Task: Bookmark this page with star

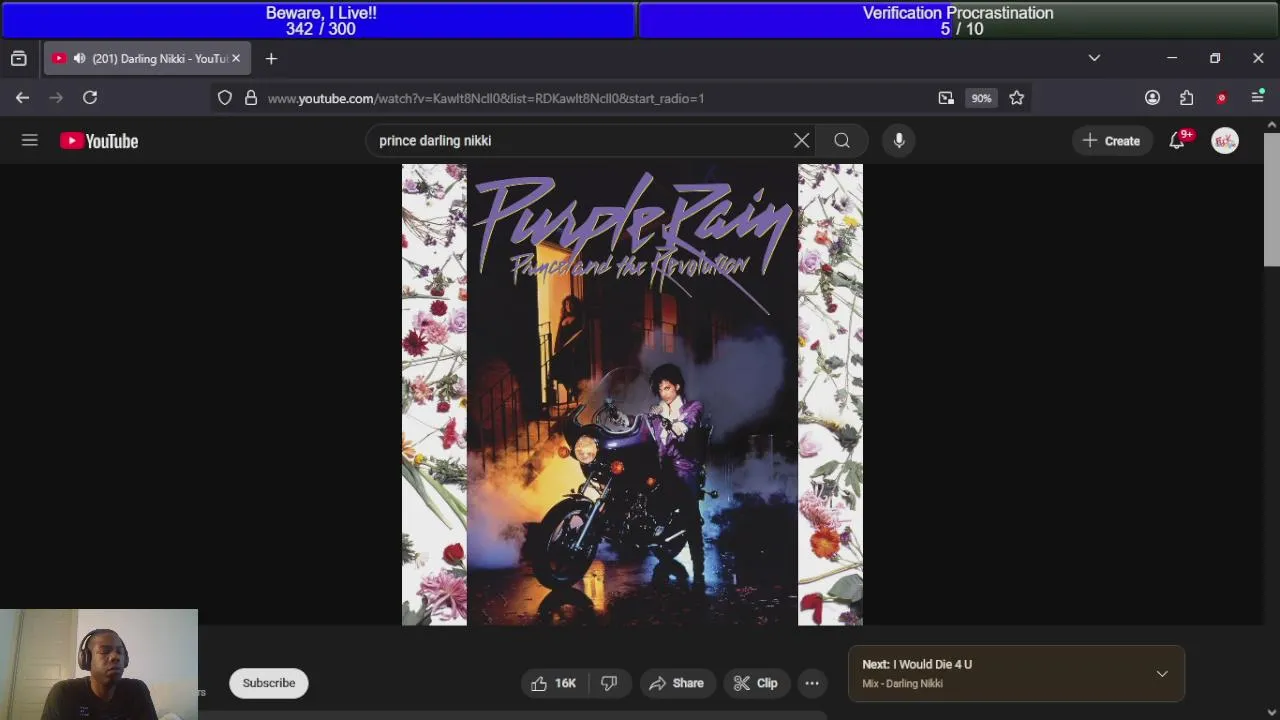Action: pyautogui.click(x=1017, y=98)
